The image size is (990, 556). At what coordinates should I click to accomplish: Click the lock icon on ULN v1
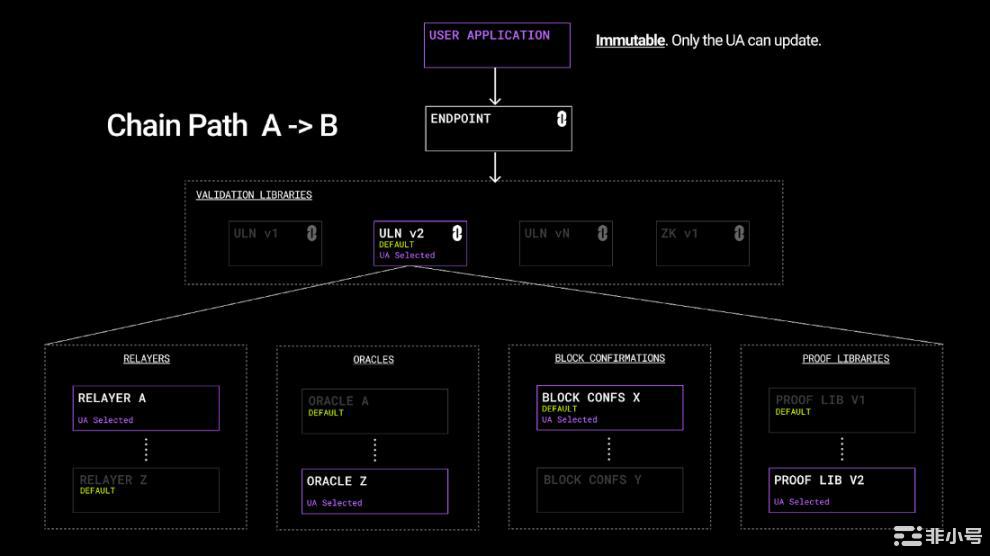click(x=312, y=233)
